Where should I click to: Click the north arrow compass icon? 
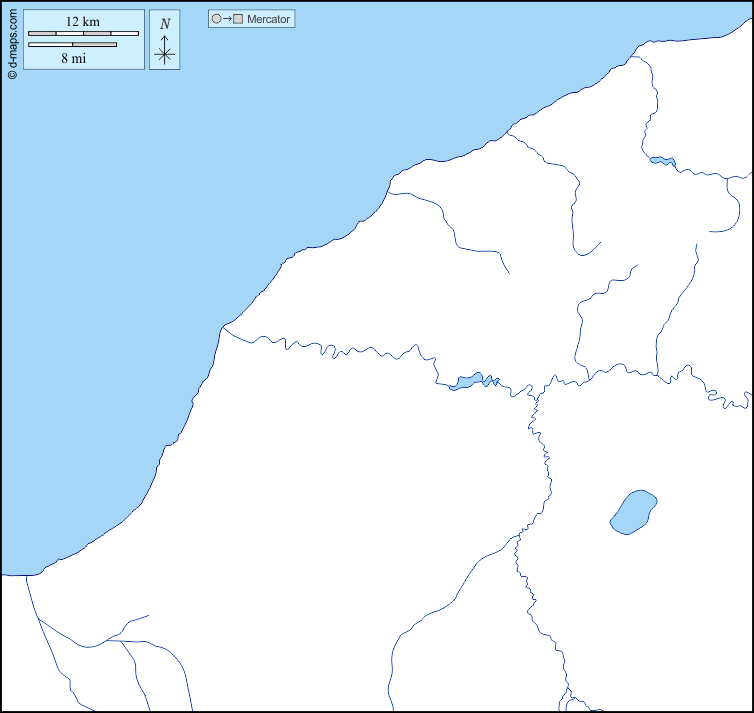(165, 53)
